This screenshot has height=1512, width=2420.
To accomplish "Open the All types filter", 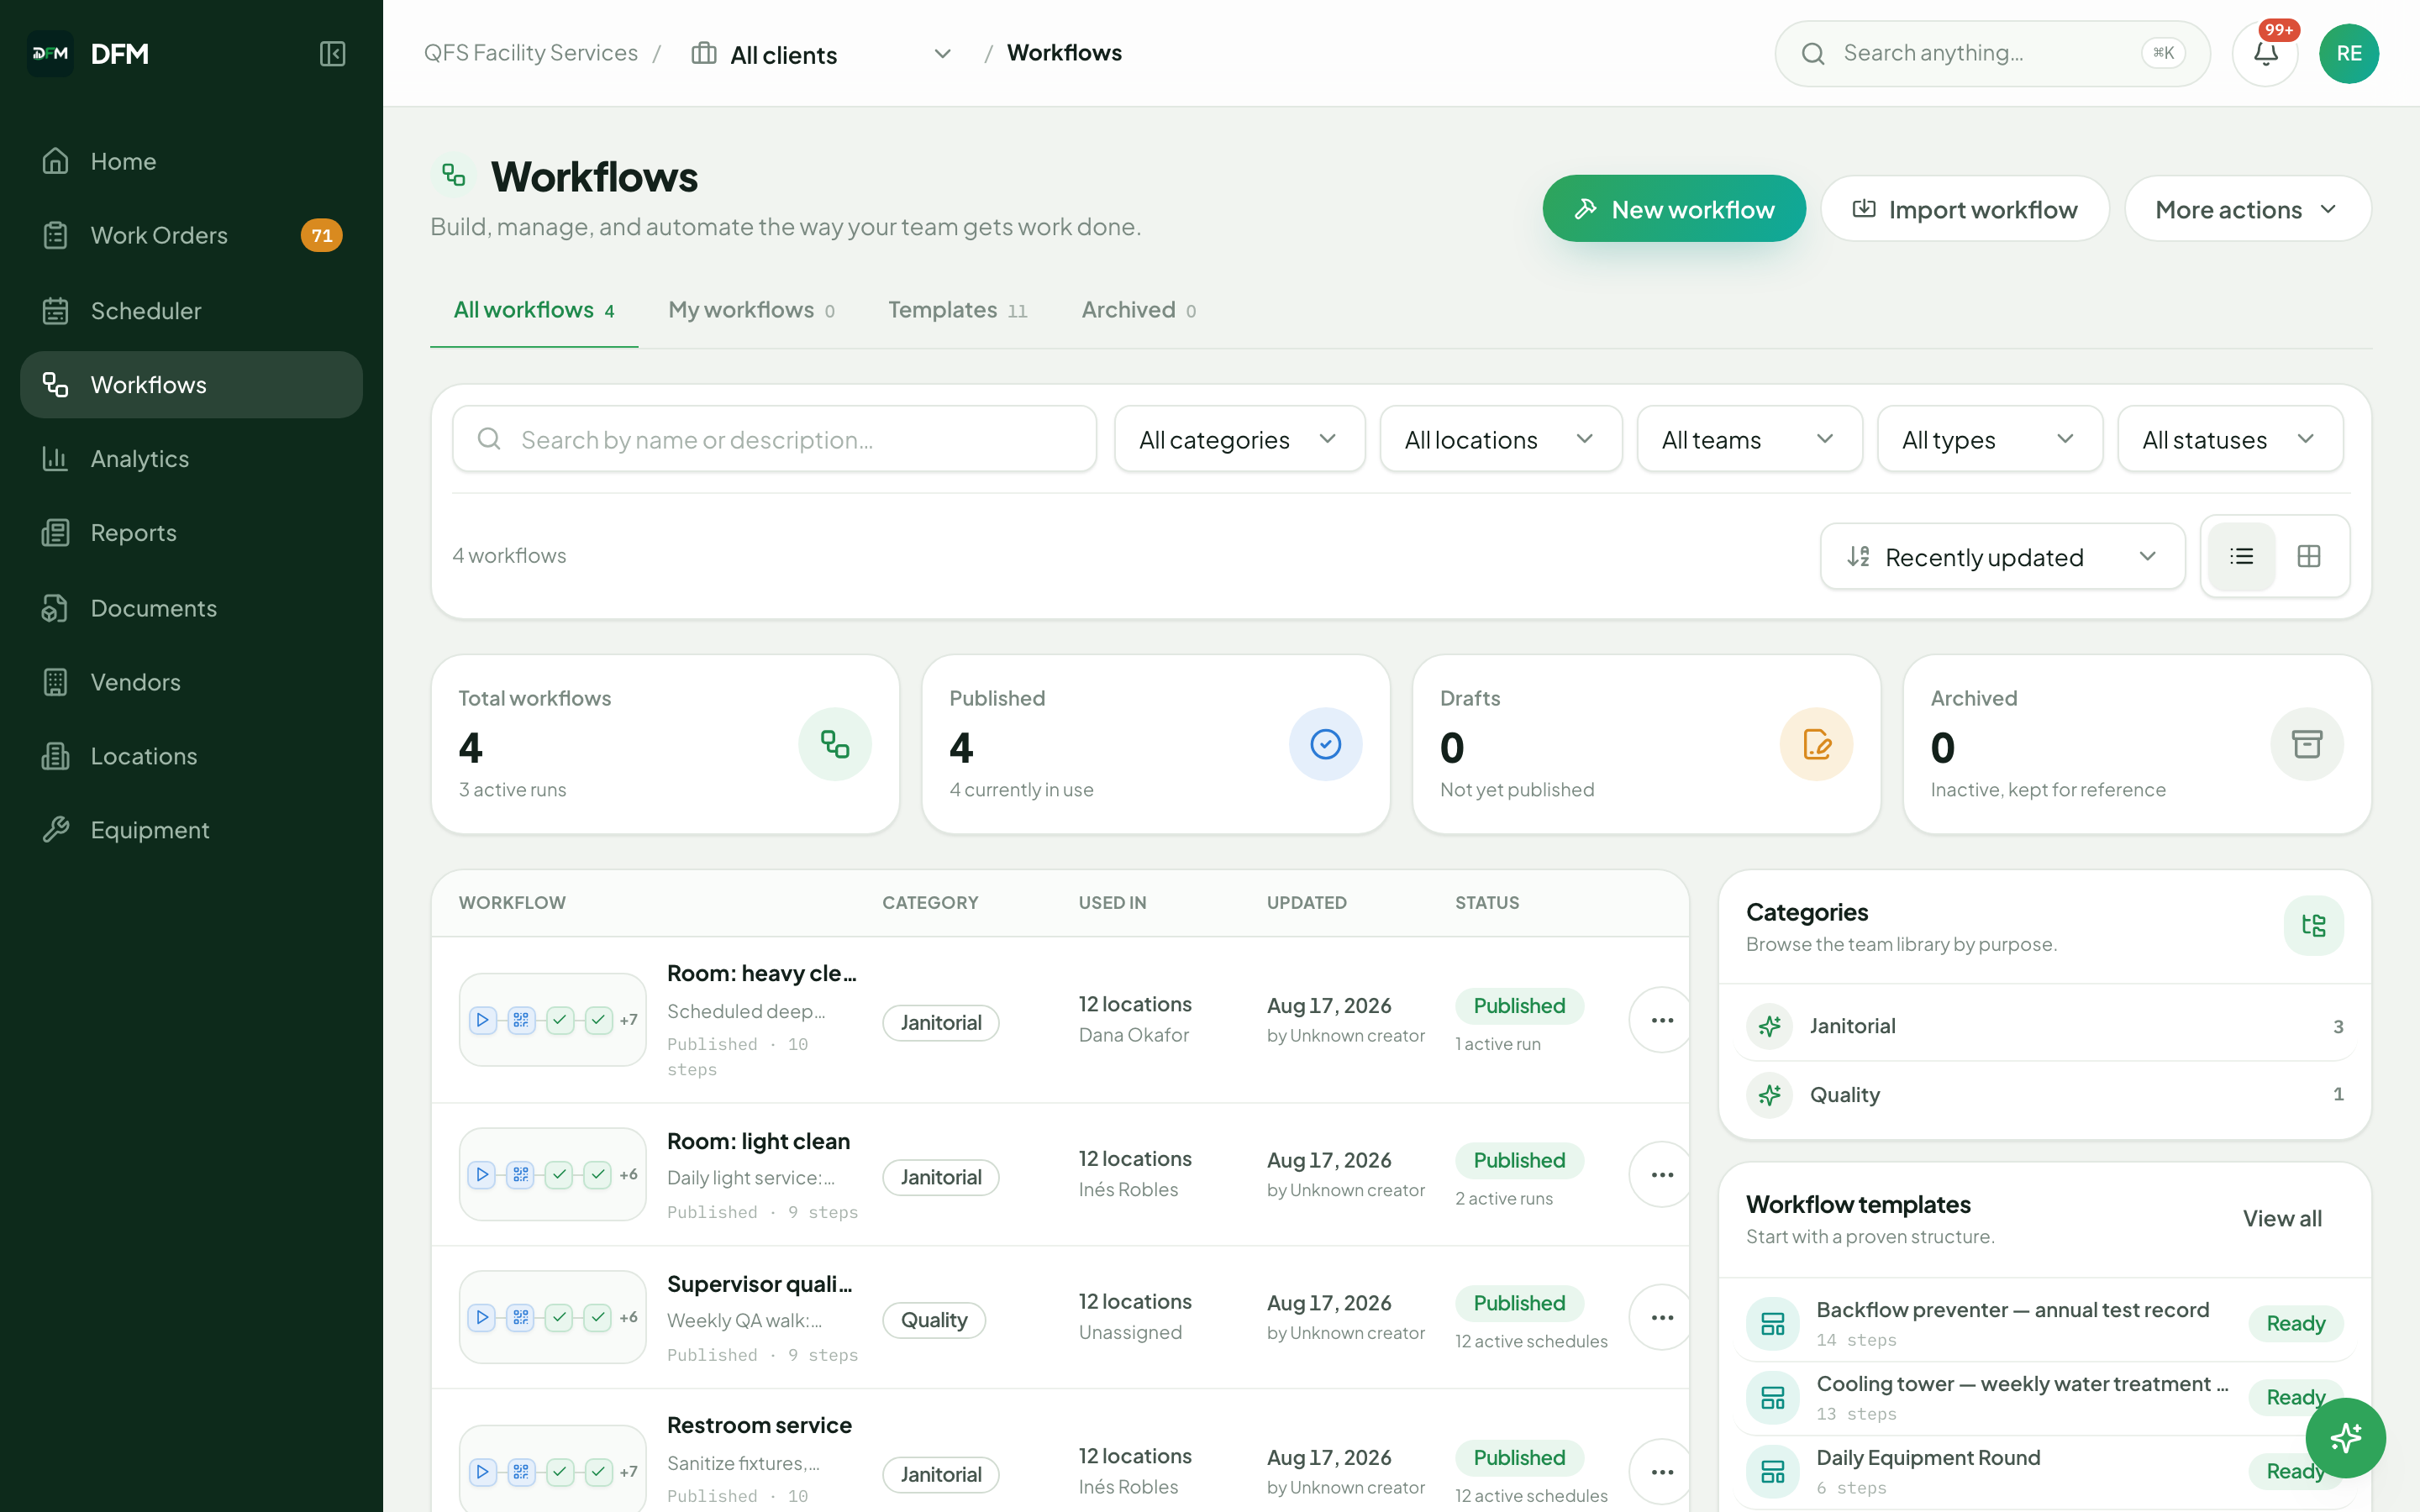I will click(x=1989, y=439).
